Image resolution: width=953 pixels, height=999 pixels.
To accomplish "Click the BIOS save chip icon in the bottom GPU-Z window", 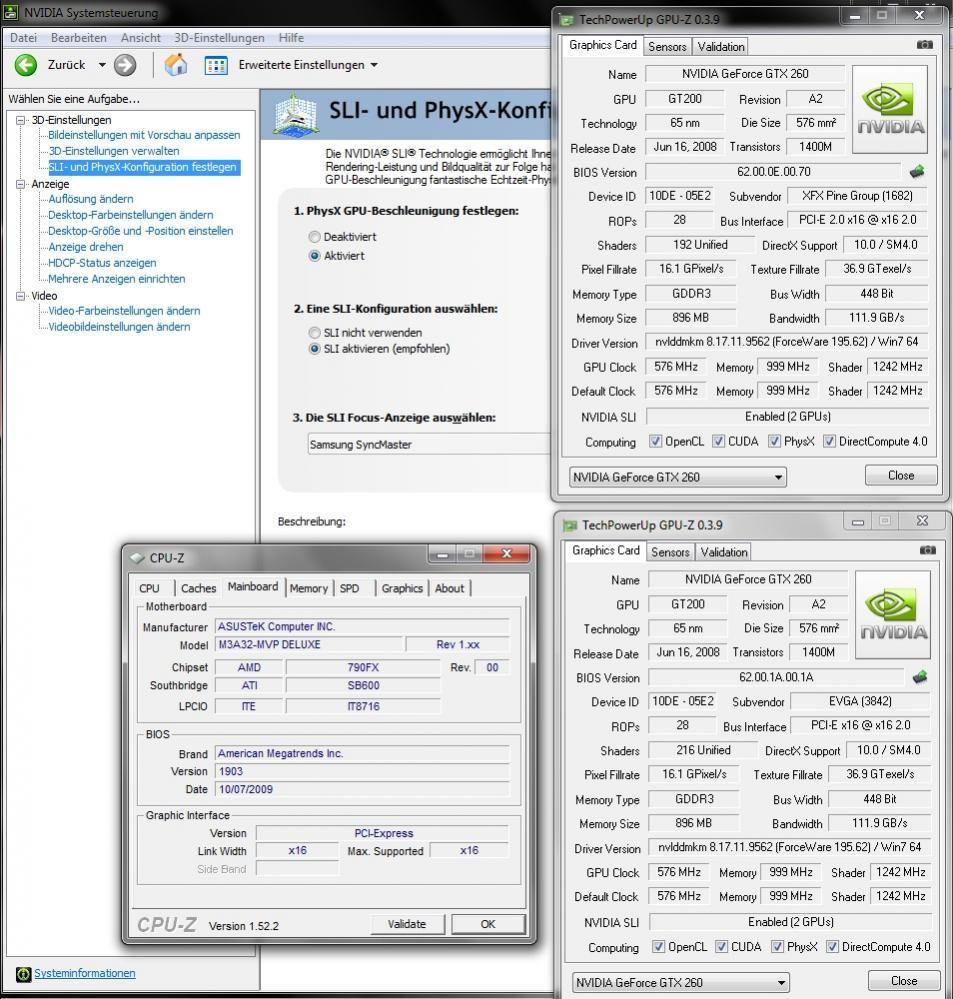I will pos(920,677).
